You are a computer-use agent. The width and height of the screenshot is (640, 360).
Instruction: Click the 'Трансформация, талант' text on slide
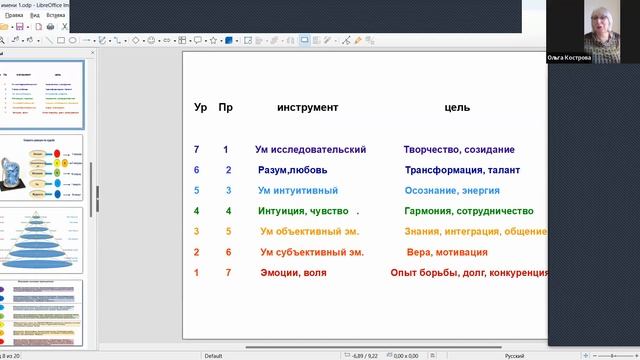tap(462, 170)
